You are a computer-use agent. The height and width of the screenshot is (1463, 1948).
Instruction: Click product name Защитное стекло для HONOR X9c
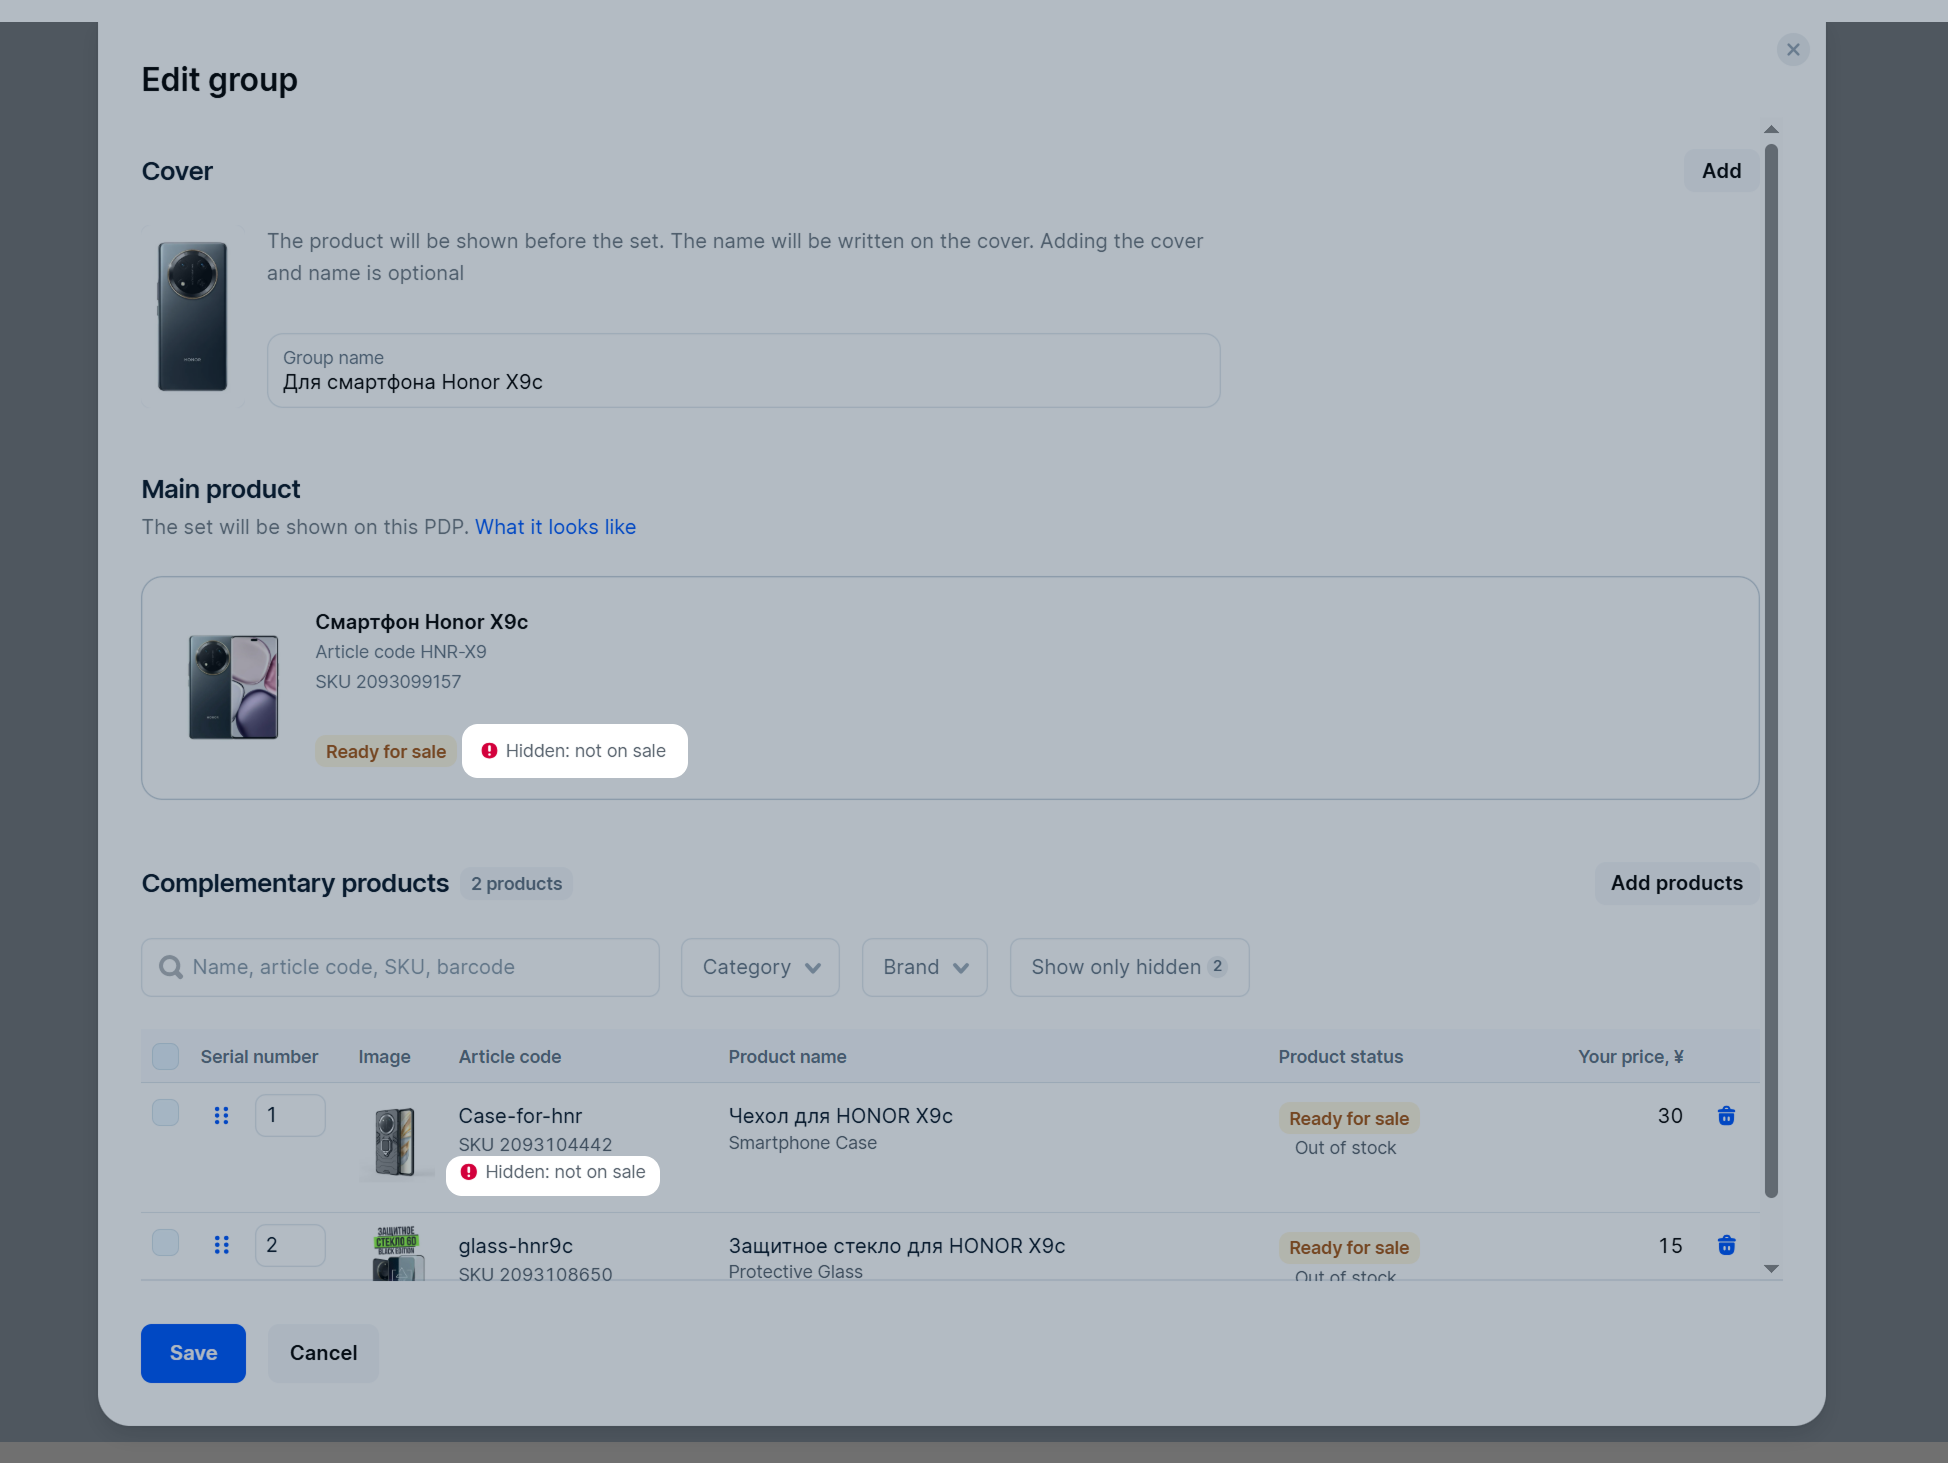click(897, 1246)
